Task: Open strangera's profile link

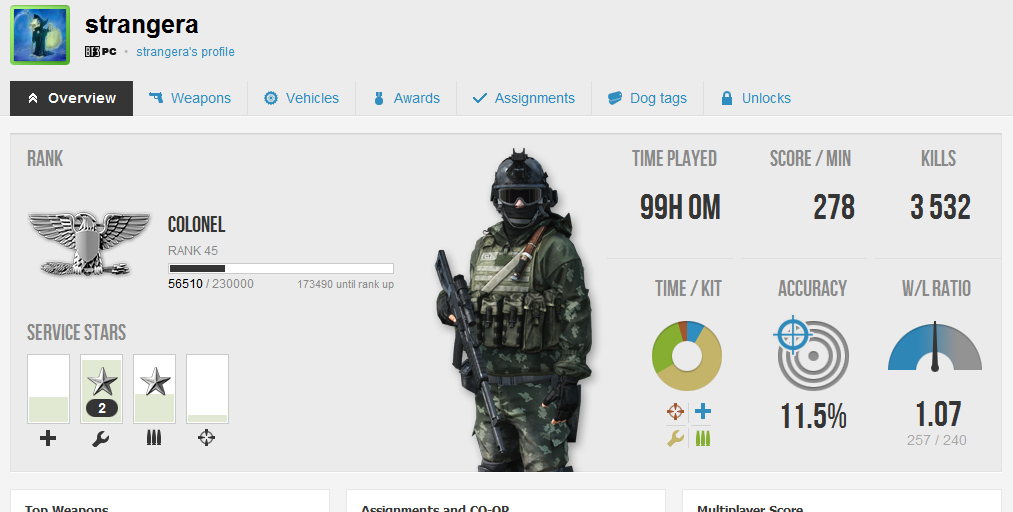Action: [185, 51]
